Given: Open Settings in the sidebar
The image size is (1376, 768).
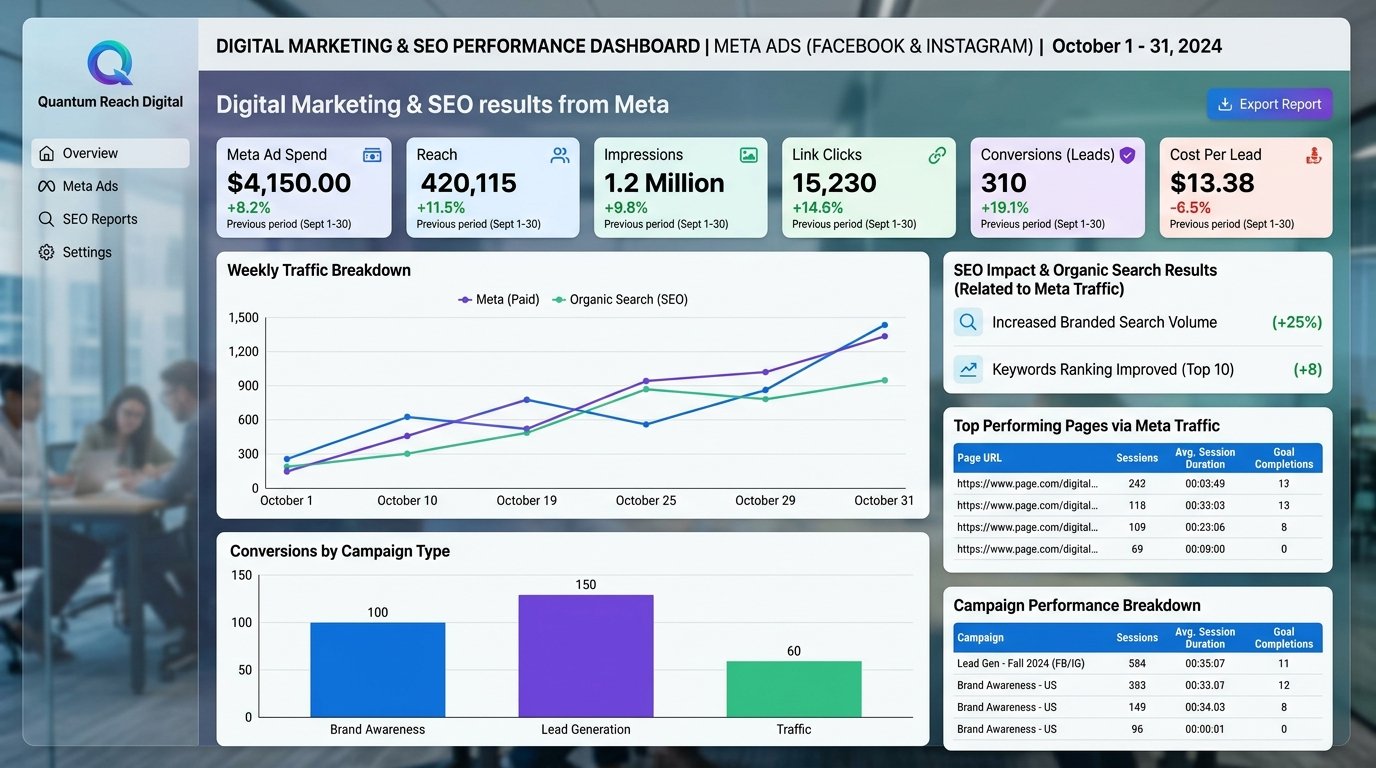Looking at the screenshot, I should 110,252.
